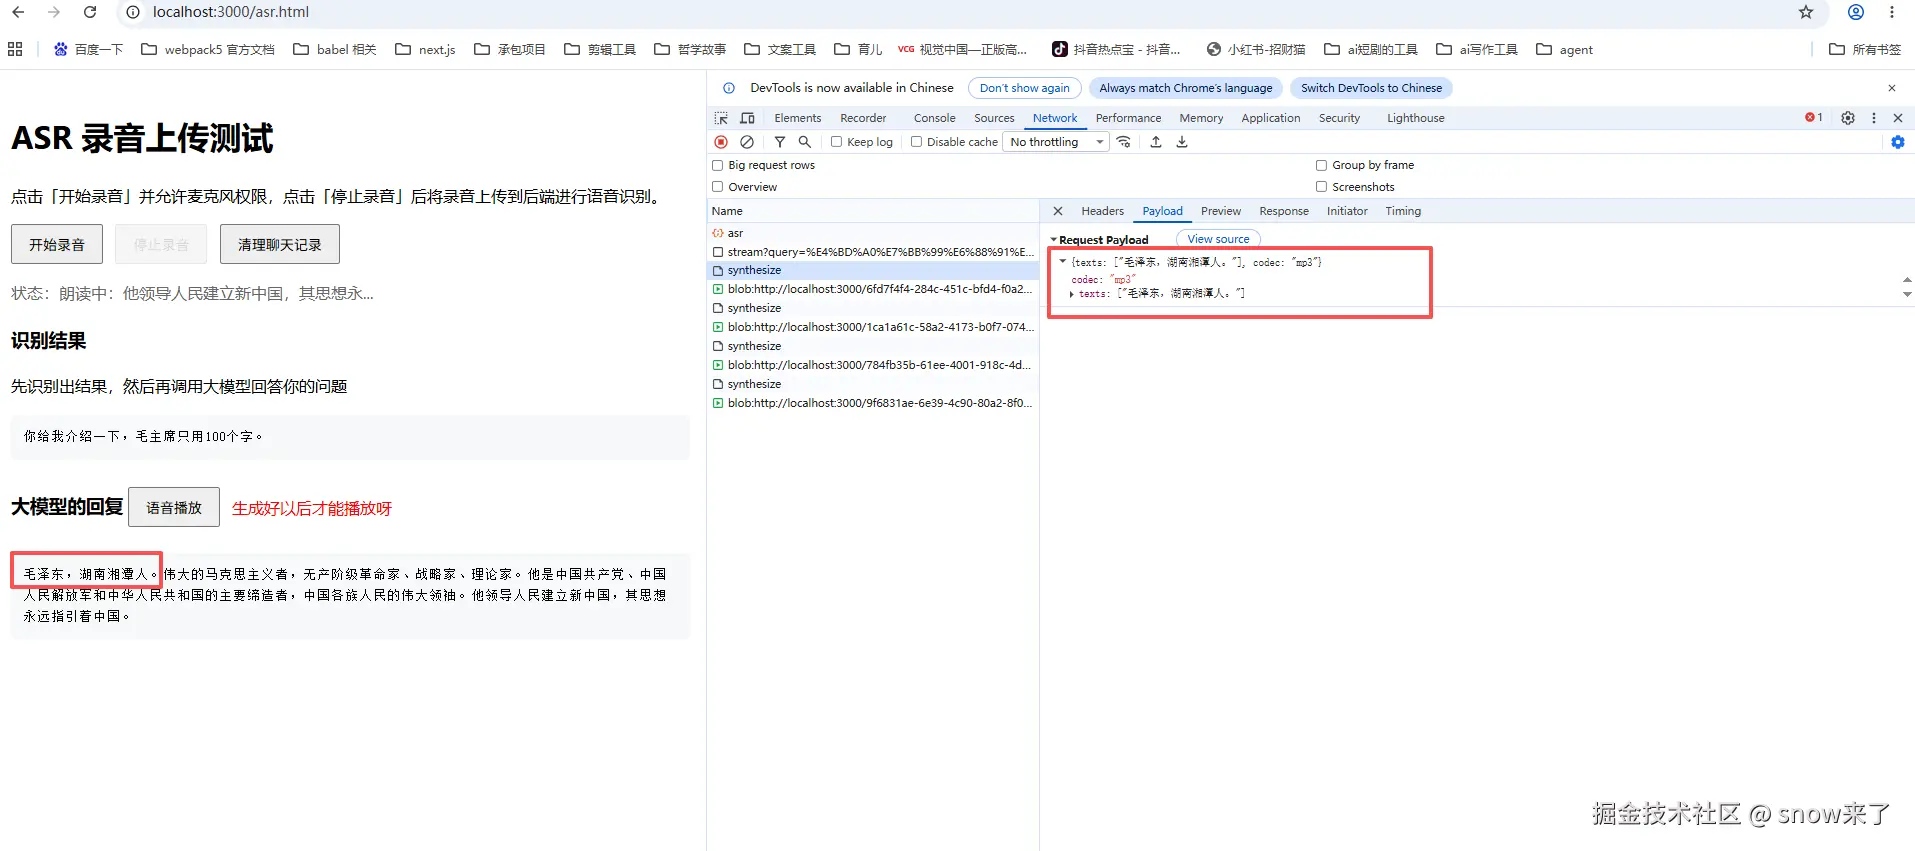1915x851 pixels.
Task: Import a HAR file with the upload icon
Action: point(1156,142)
